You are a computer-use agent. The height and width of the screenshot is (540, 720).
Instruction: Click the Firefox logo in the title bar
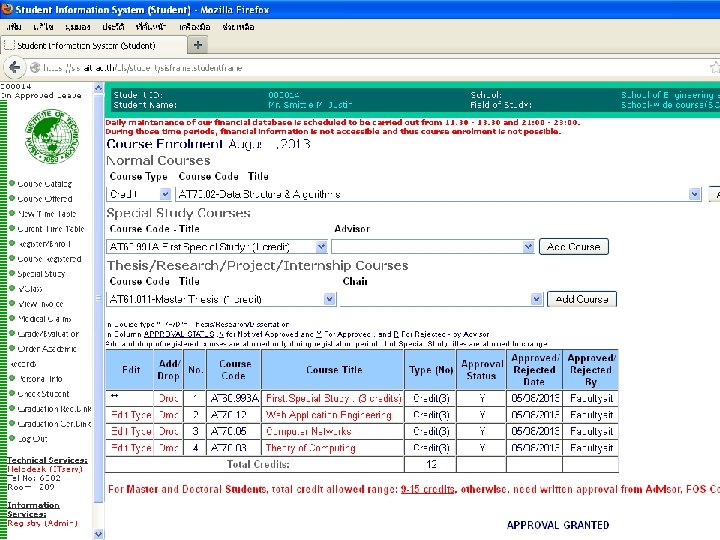(x=7, y=9)
